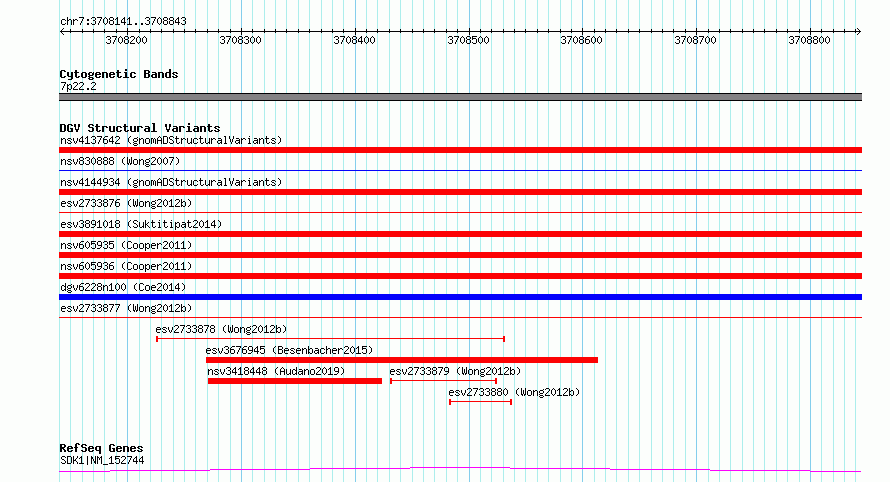Open dgv6228n100 (Coe2014) label
890x482 pixels.
tap(123, 287)
